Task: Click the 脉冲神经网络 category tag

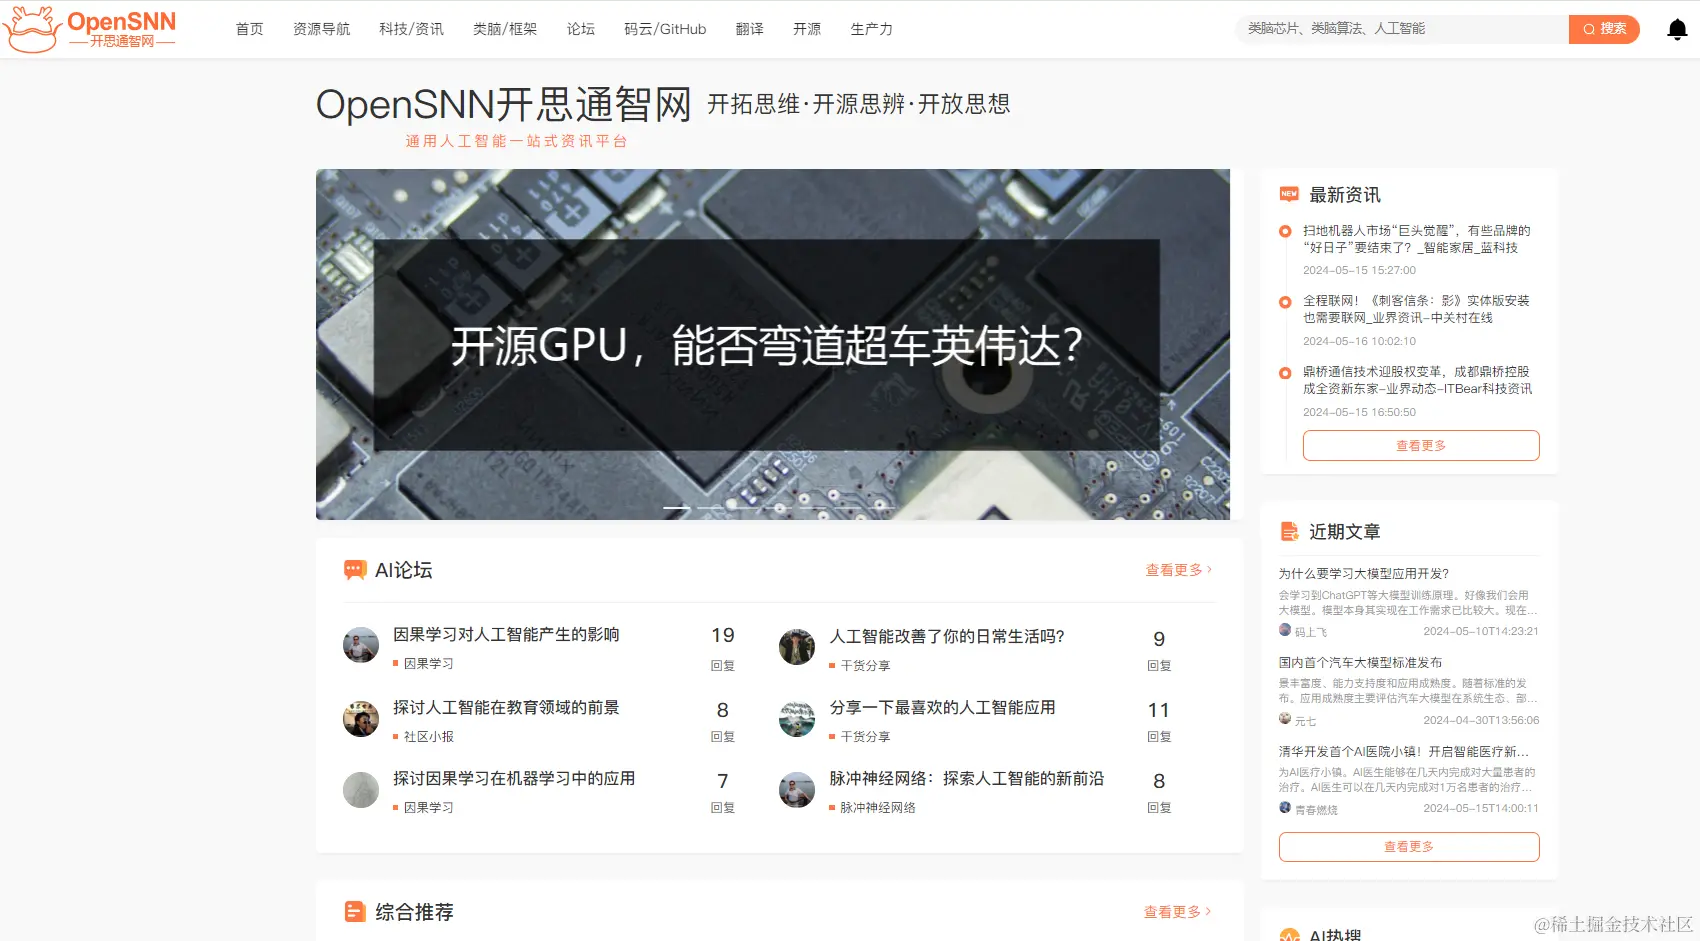Action: (x=877, y=807)
